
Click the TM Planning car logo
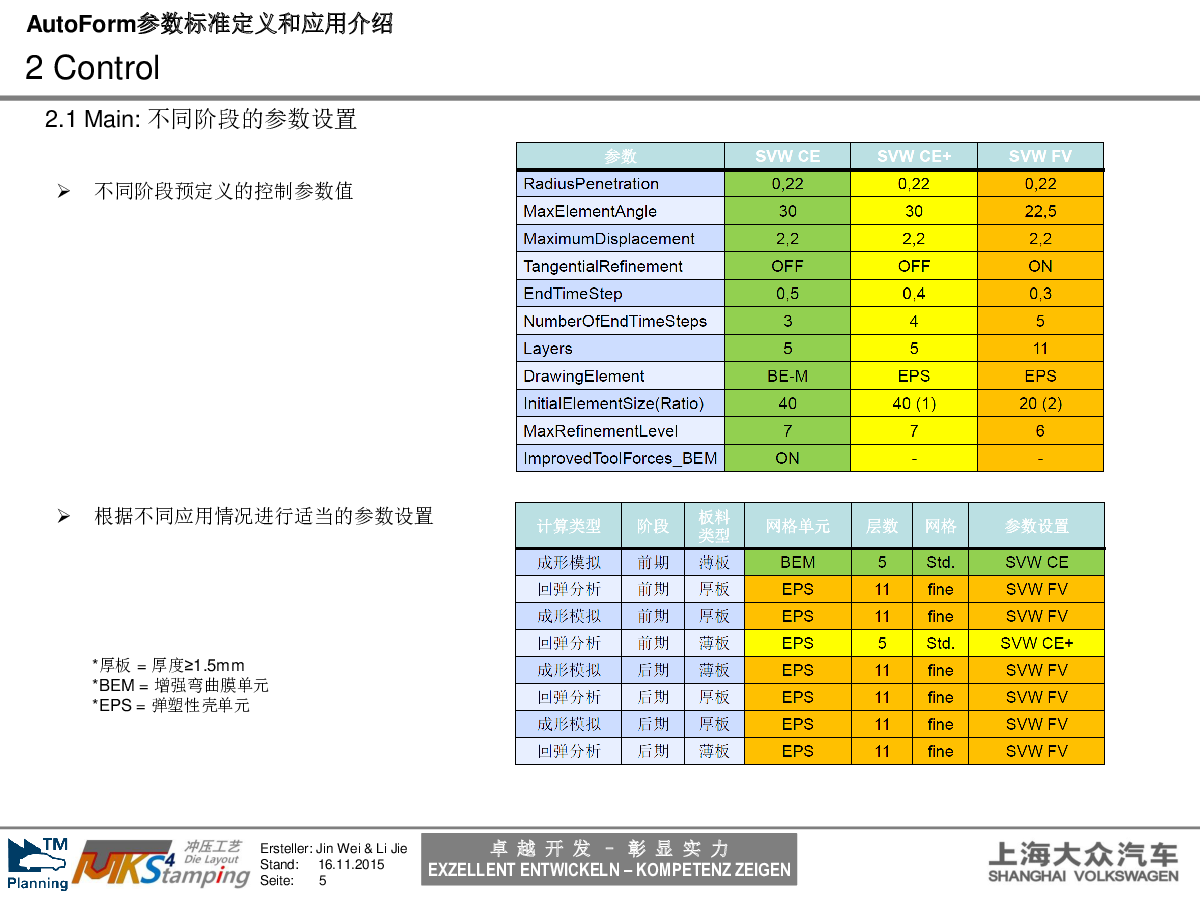(38, 864)
